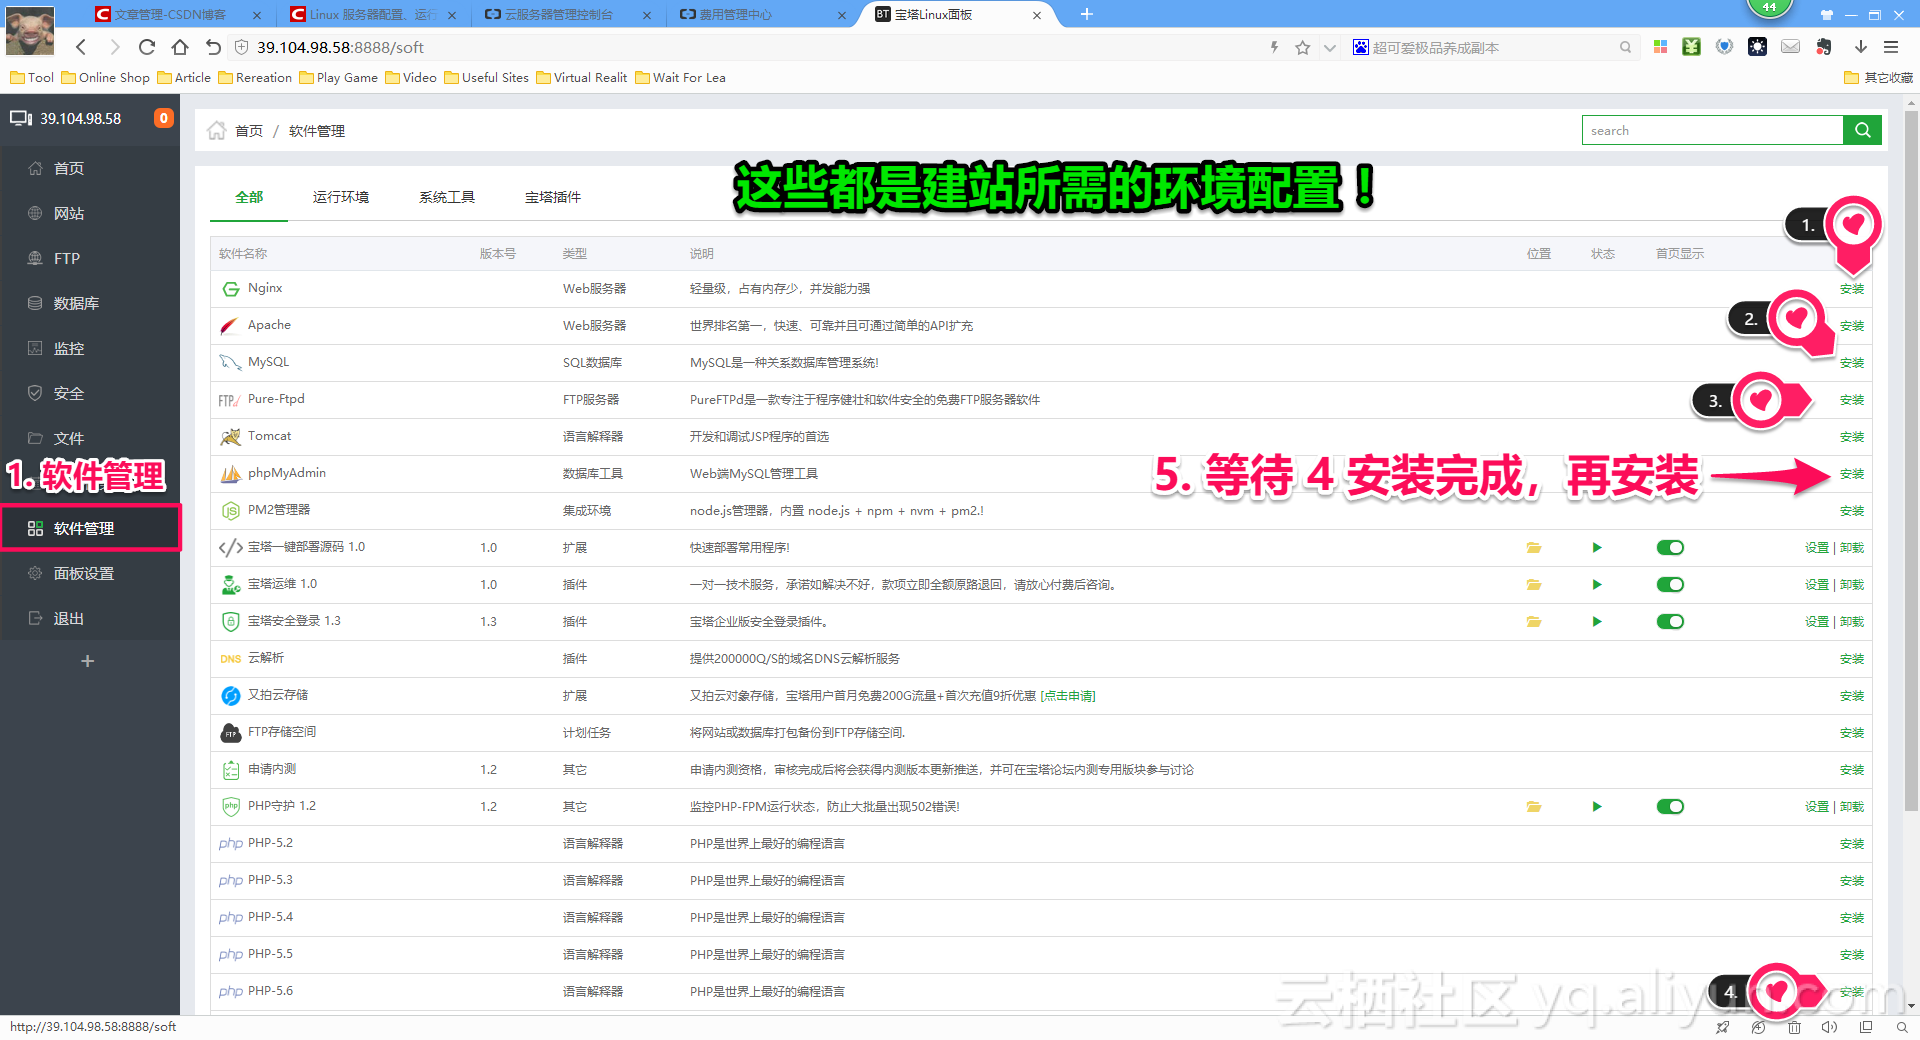Open new browser tab with plus button
The width and height of the screenshot is (1920, 1040).
[x=1087, y=14]
